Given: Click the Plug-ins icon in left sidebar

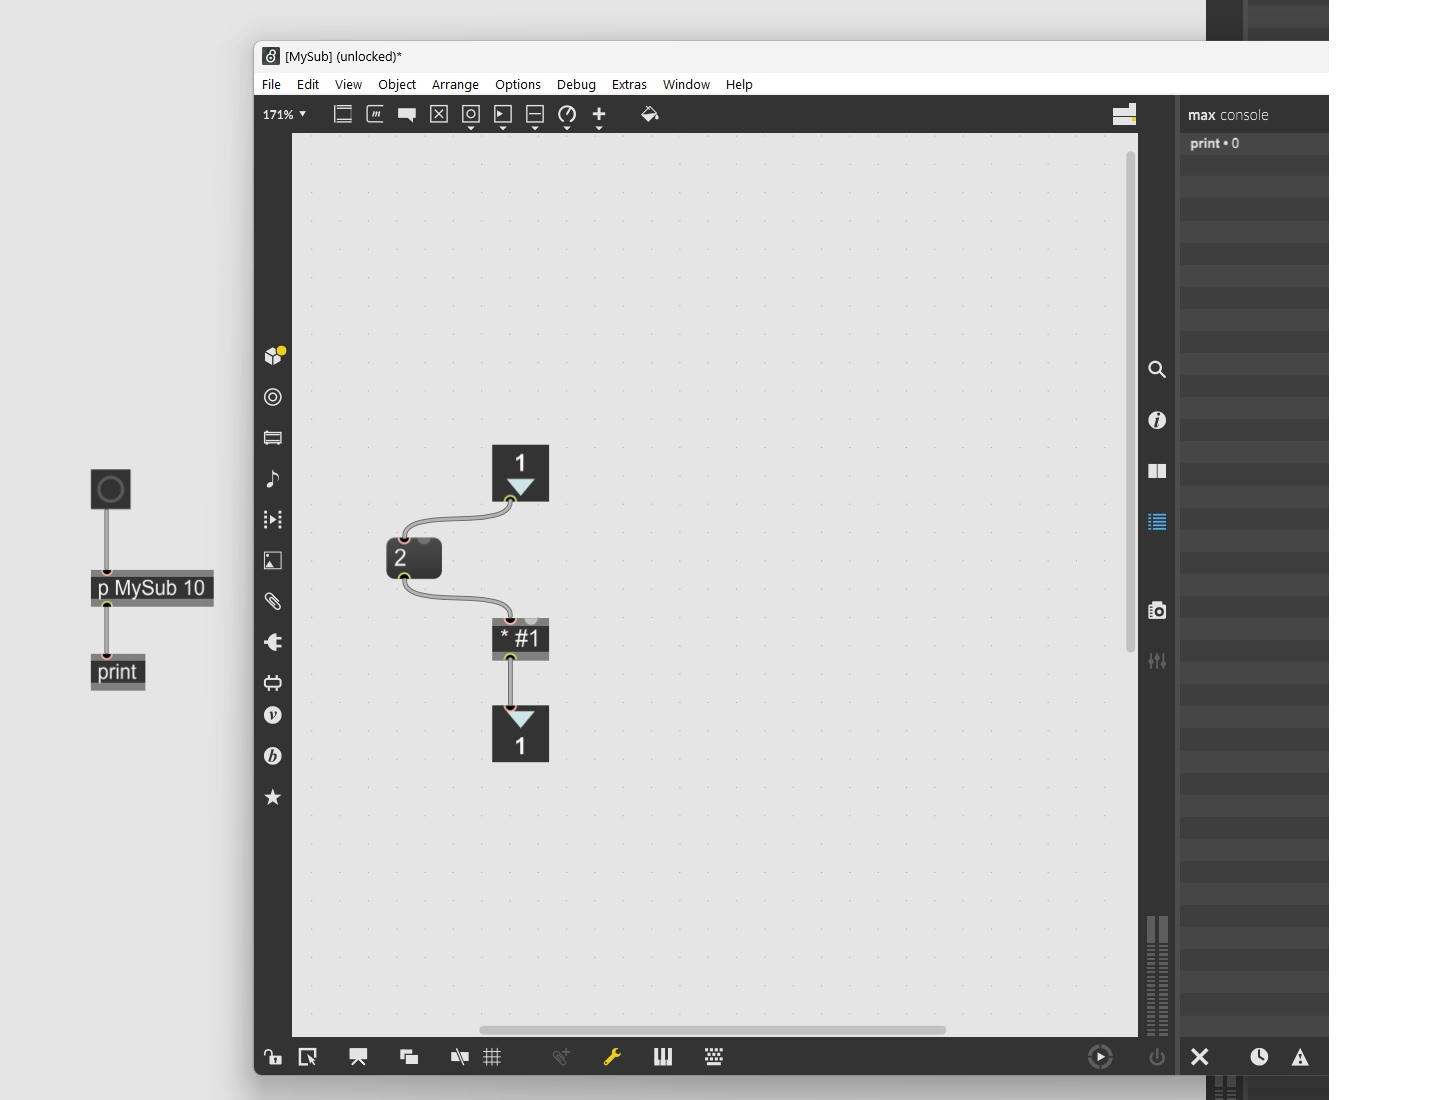Looking at the screenshot, I should point(272,642).
